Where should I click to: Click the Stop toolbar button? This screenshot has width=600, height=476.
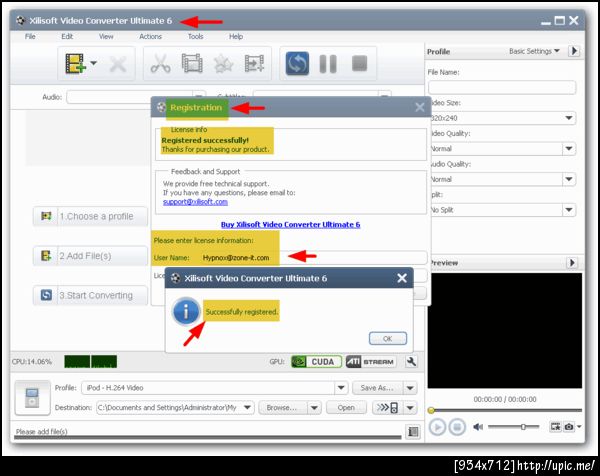(359, 63)
